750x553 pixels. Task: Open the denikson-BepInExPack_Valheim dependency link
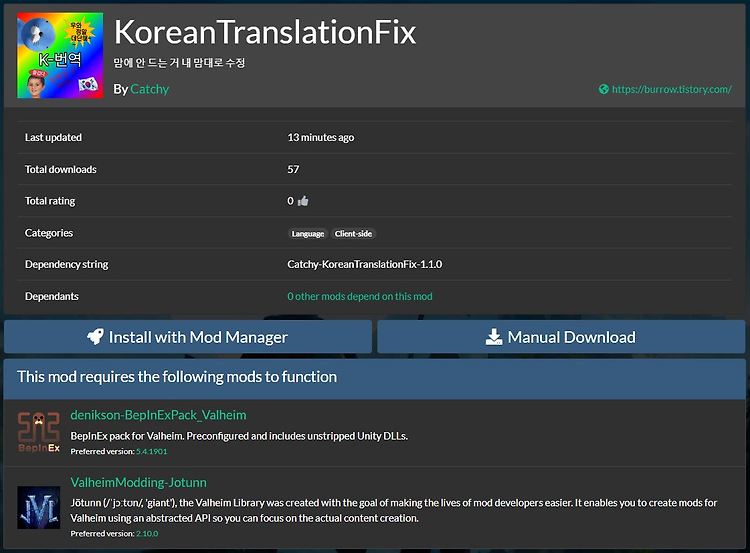coord(158,415)
